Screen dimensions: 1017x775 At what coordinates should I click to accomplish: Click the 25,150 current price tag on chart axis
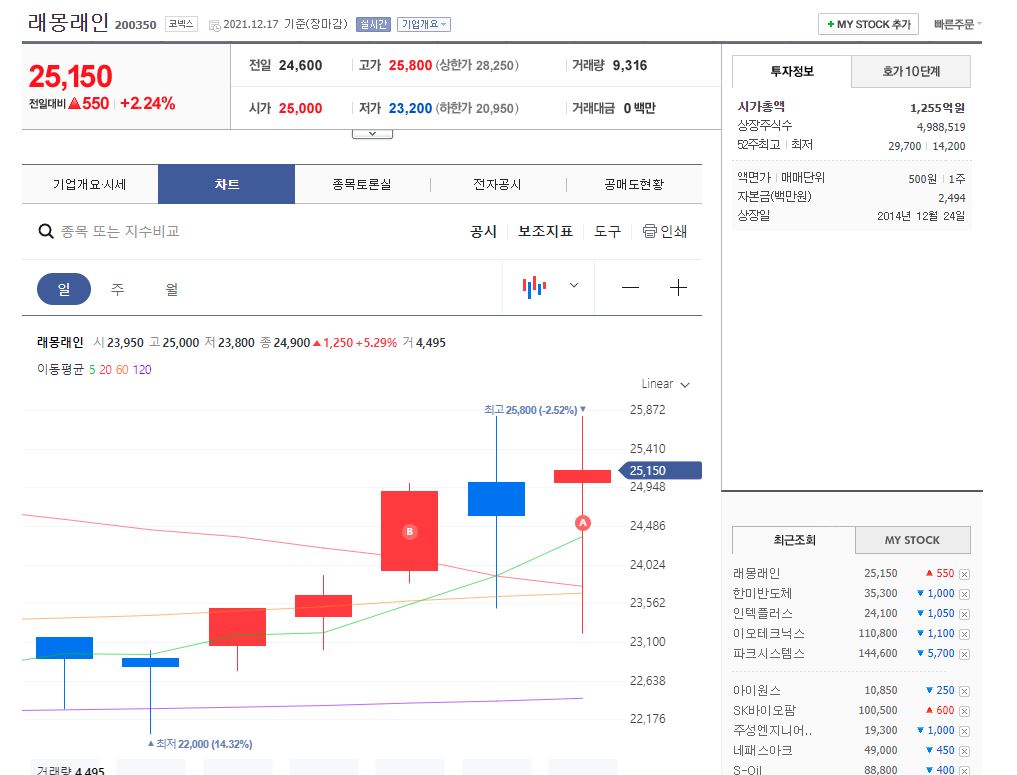tap(660, 470)
